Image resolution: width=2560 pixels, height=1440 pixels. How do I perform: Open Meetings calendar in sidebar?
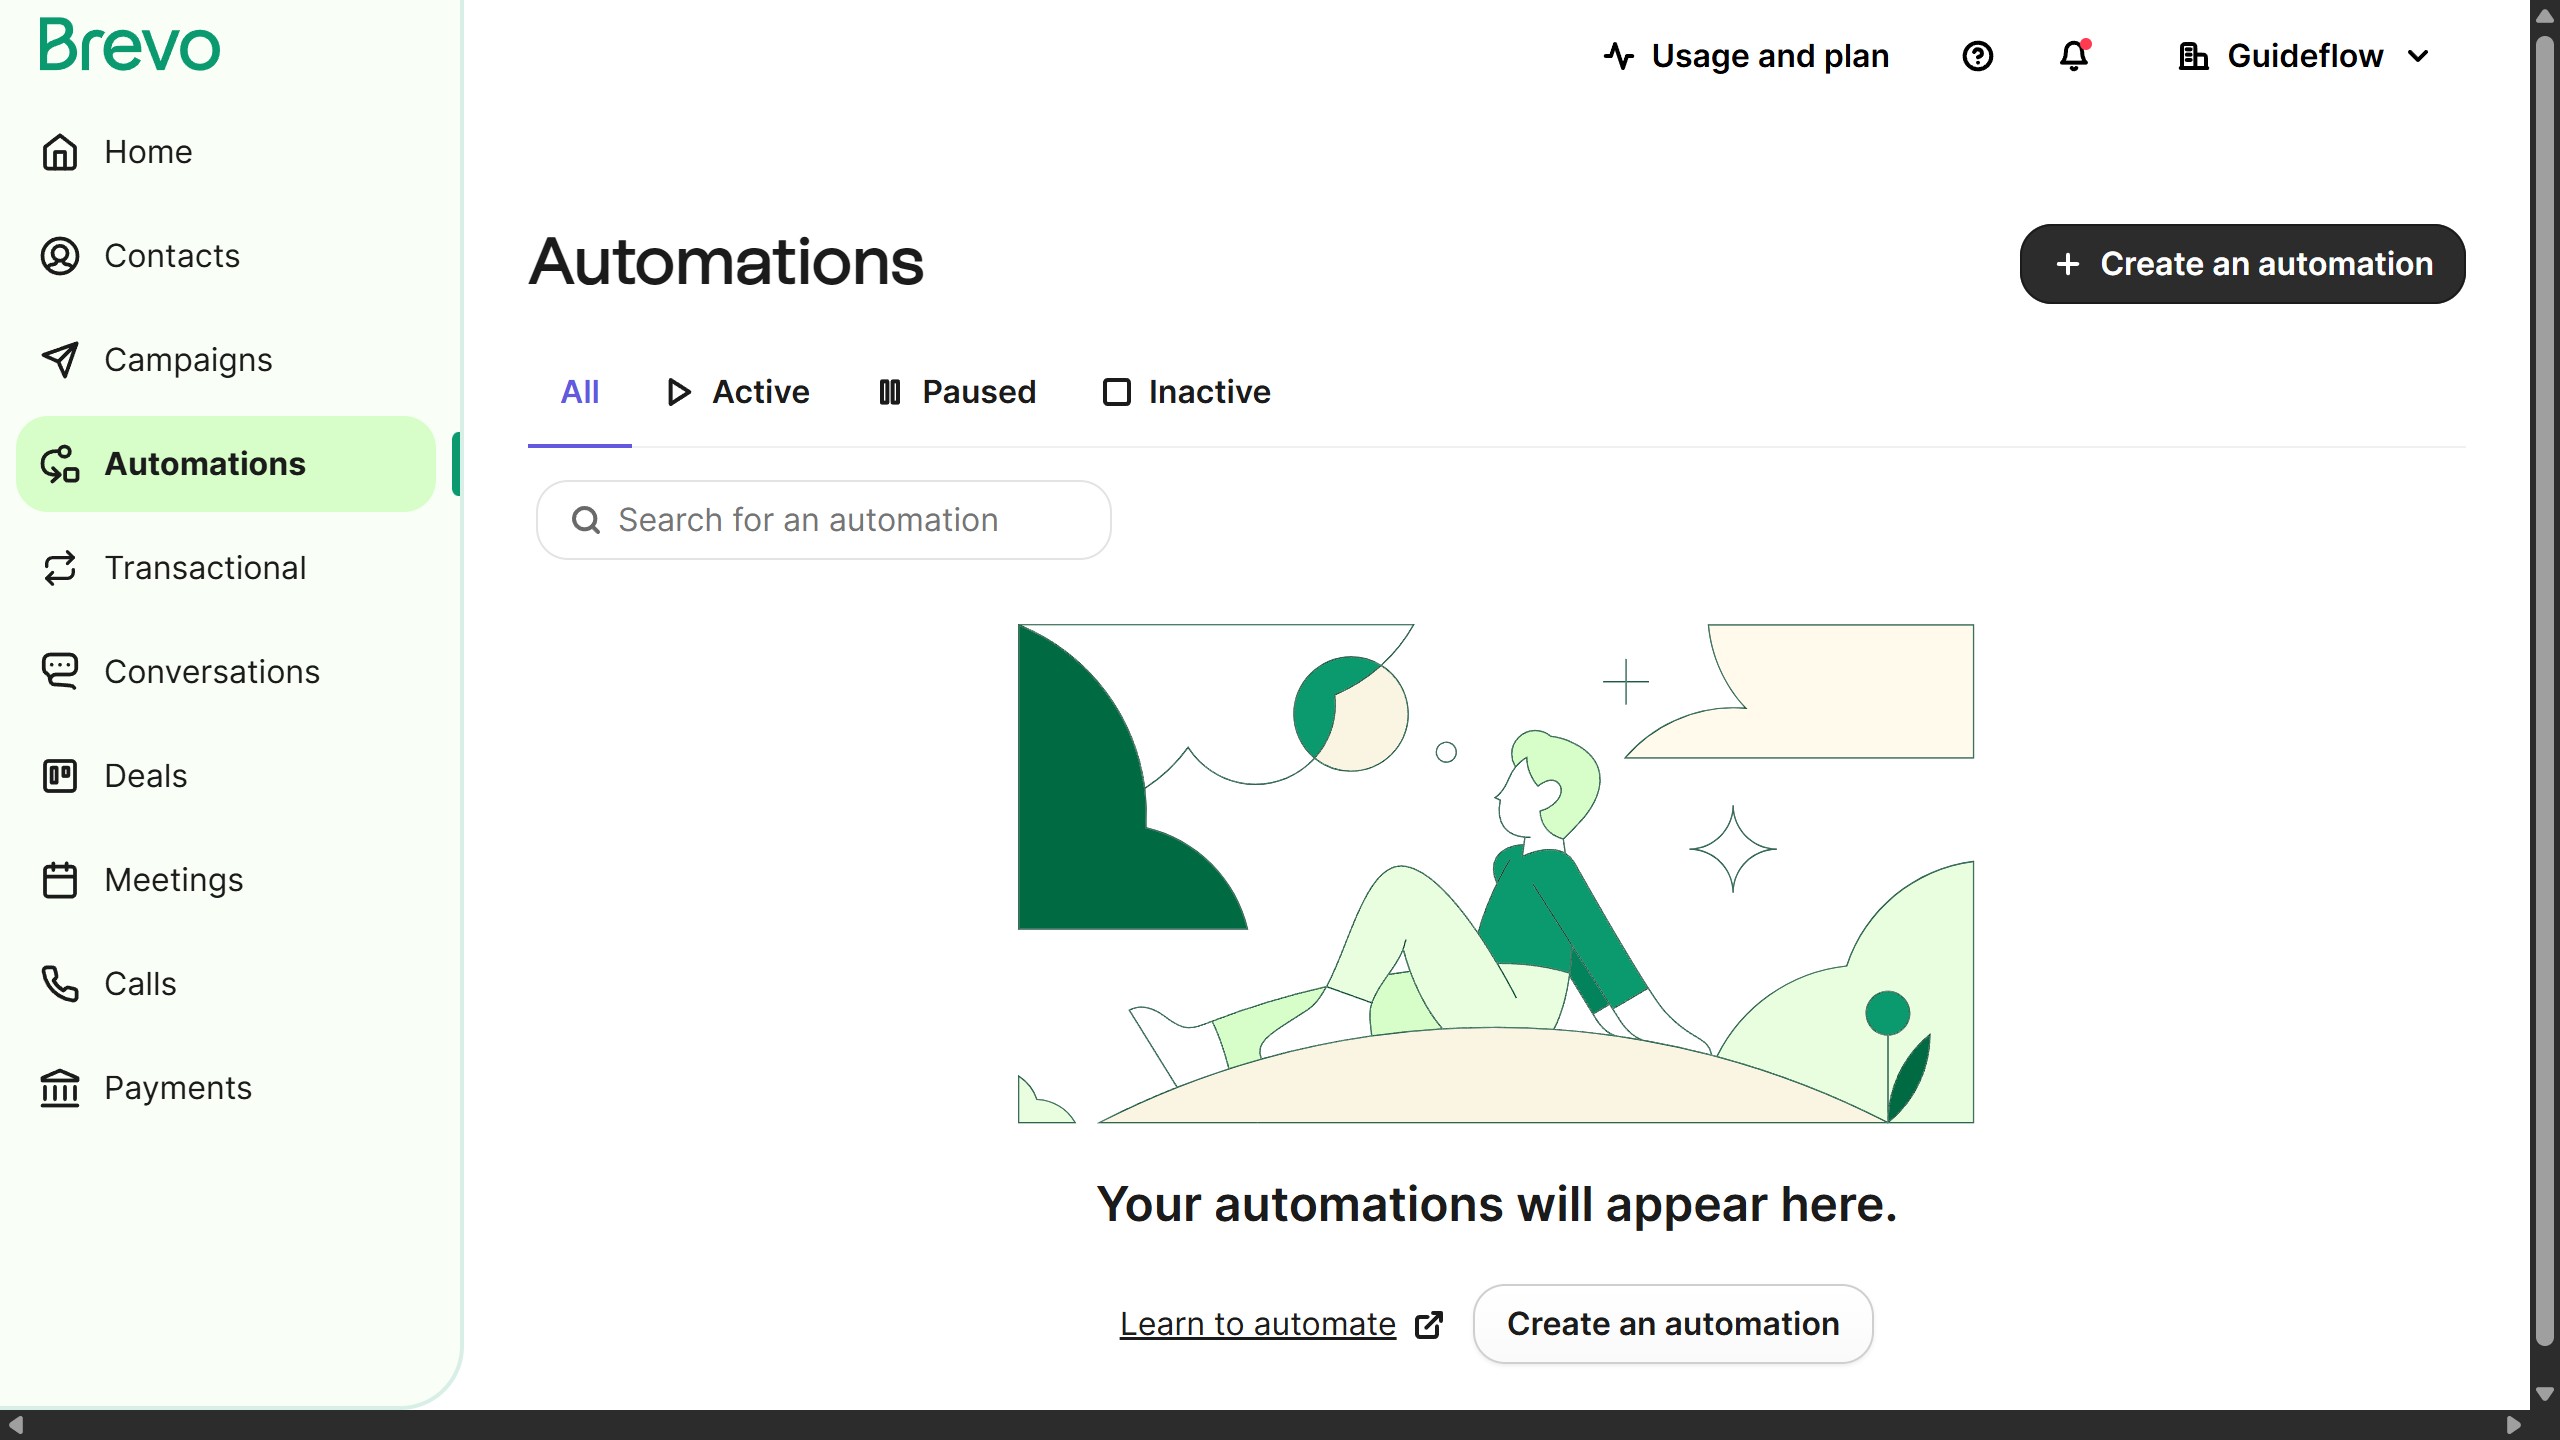click(173, 880)
